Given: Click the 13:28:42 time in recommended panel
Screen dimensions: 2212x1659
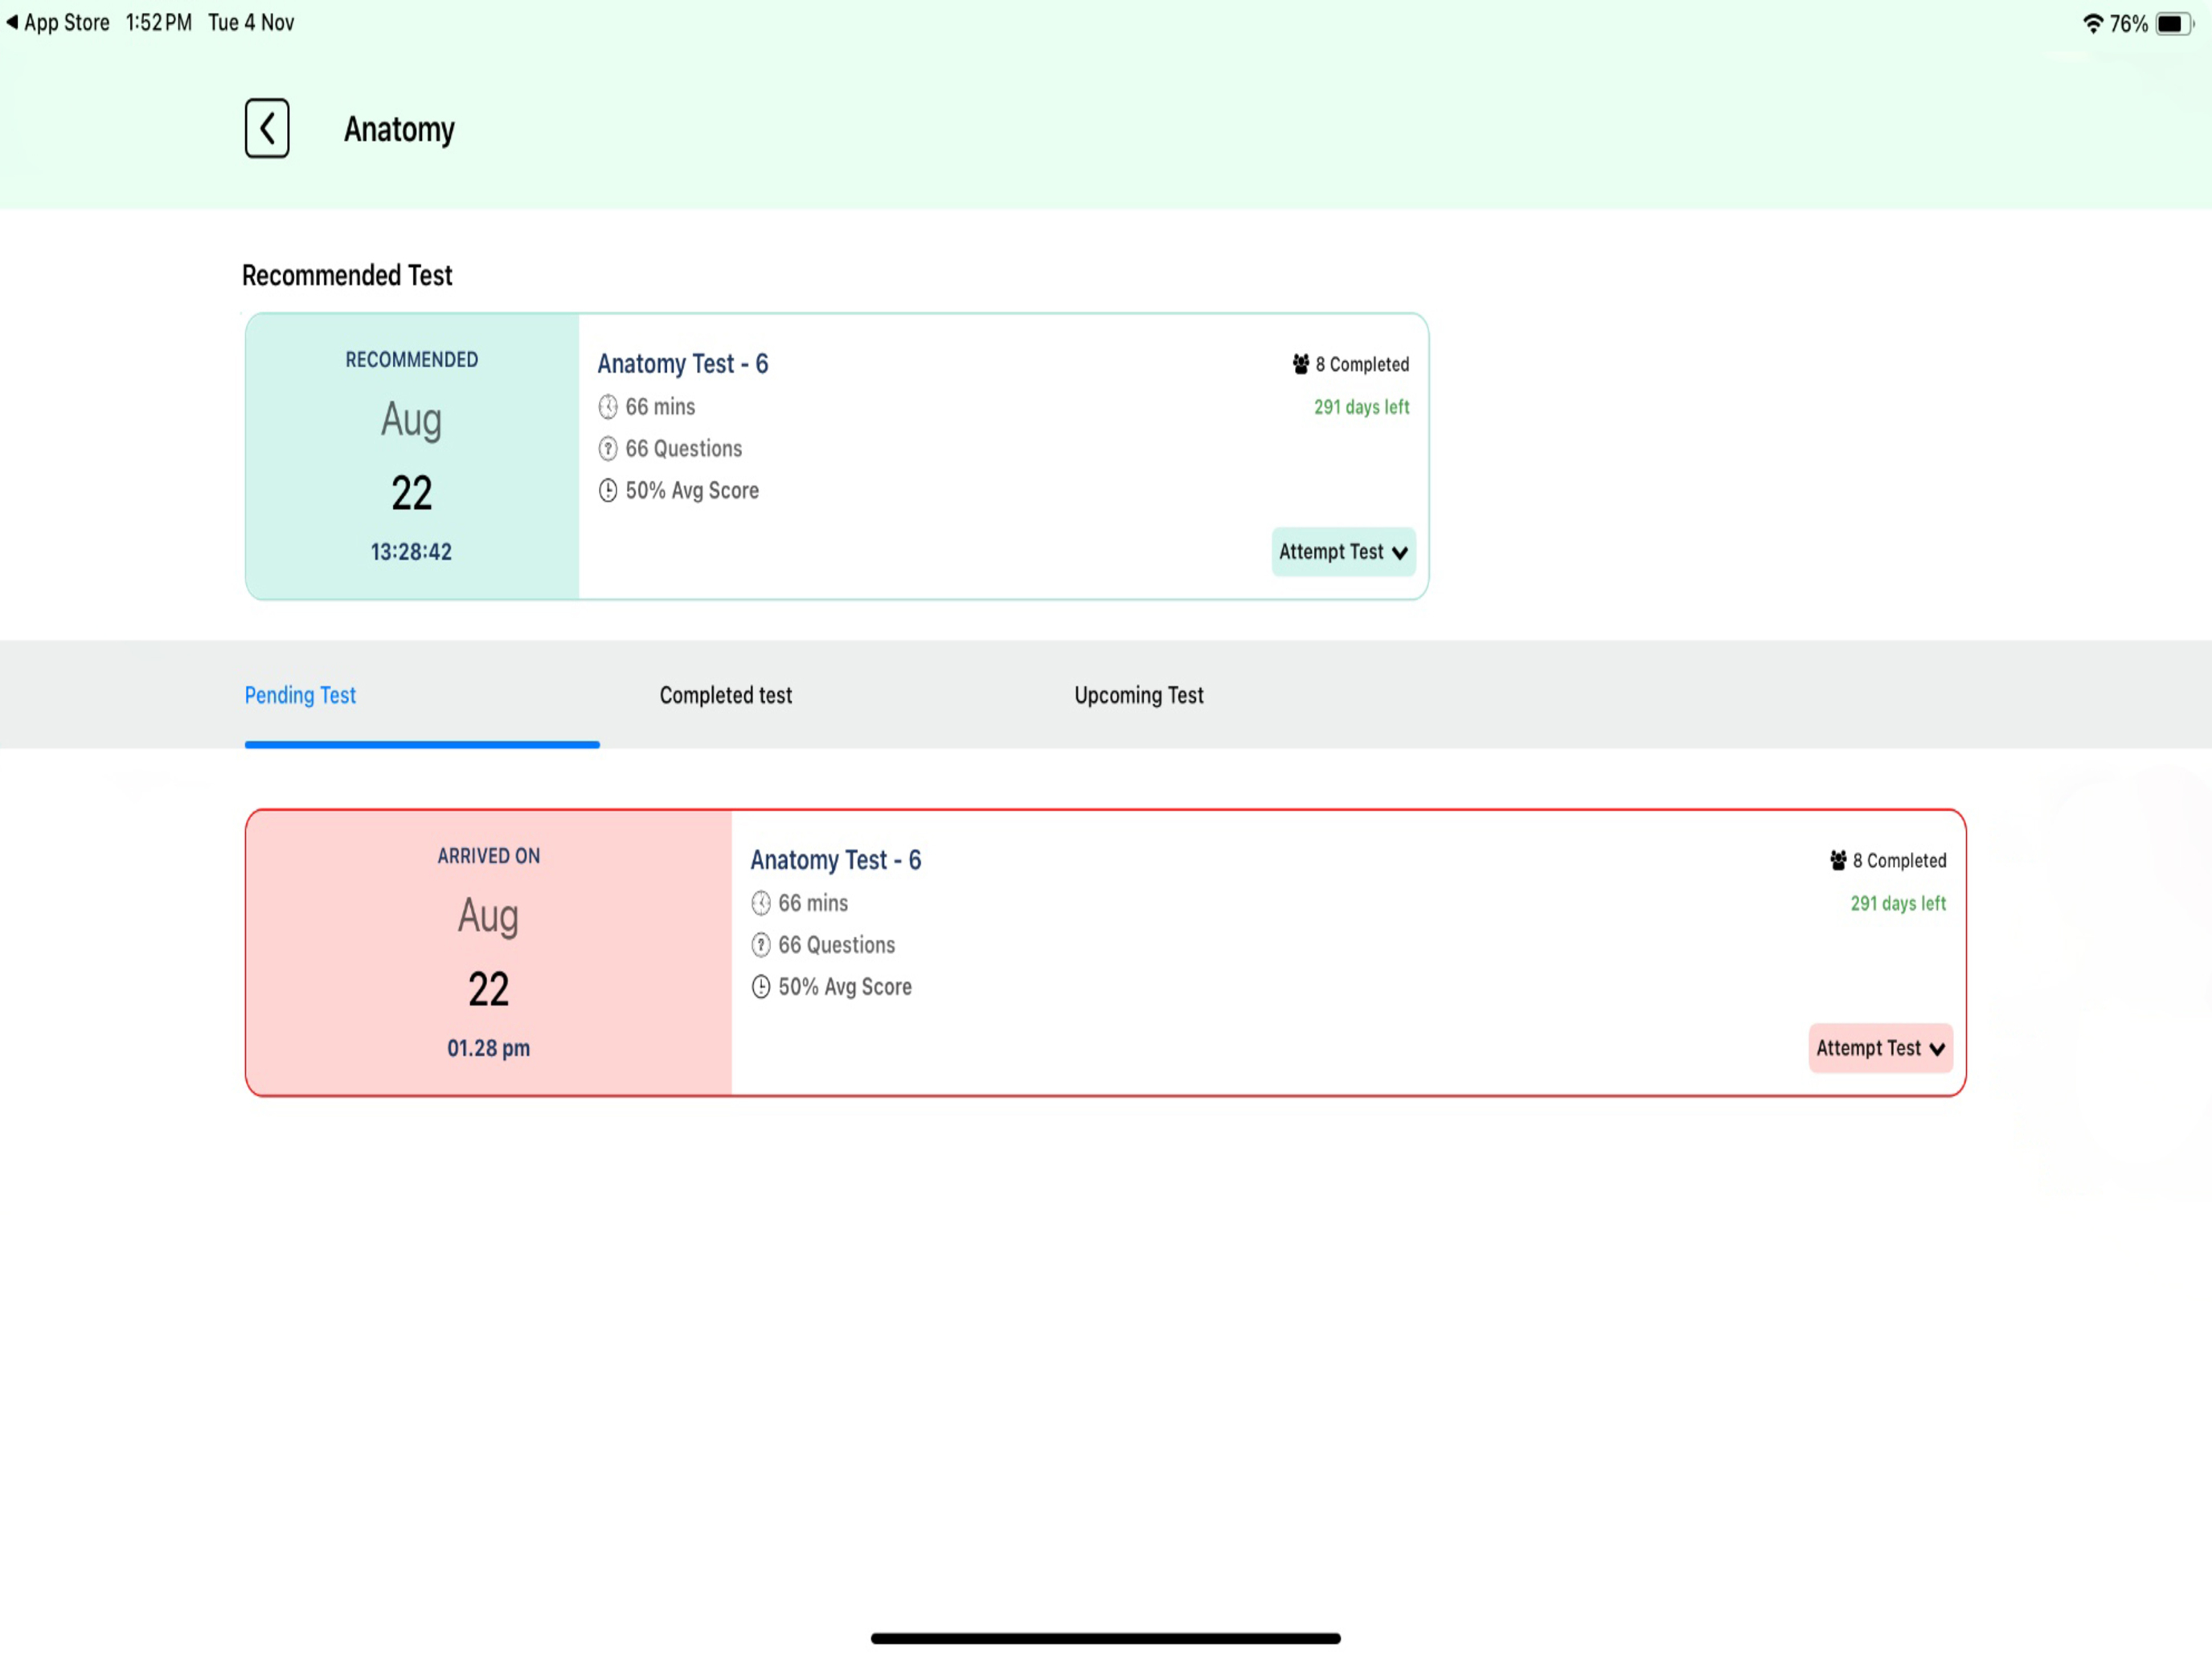Looking at the screenshot, I should (411, 552).
